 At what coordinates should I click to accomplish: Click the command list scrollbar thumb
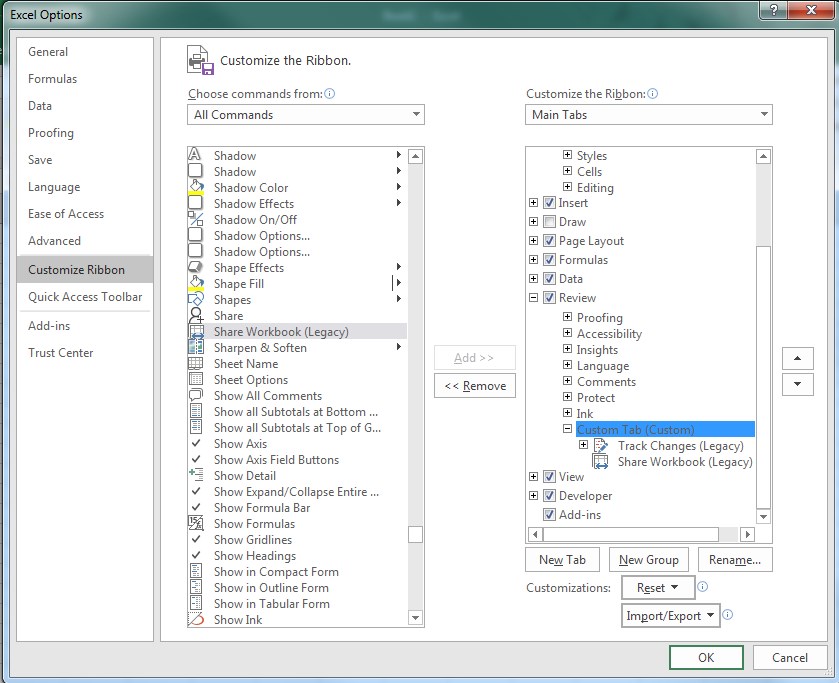(415, 534)
